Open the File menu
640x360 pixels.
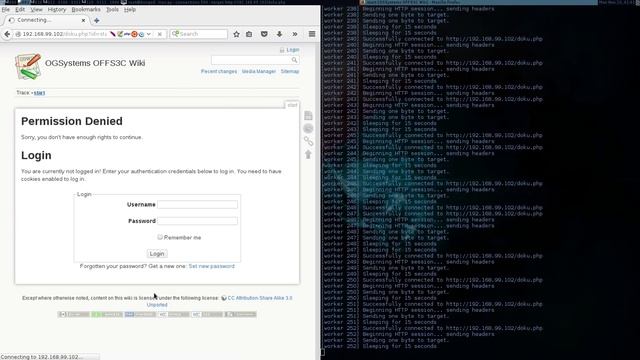[5, 9]
